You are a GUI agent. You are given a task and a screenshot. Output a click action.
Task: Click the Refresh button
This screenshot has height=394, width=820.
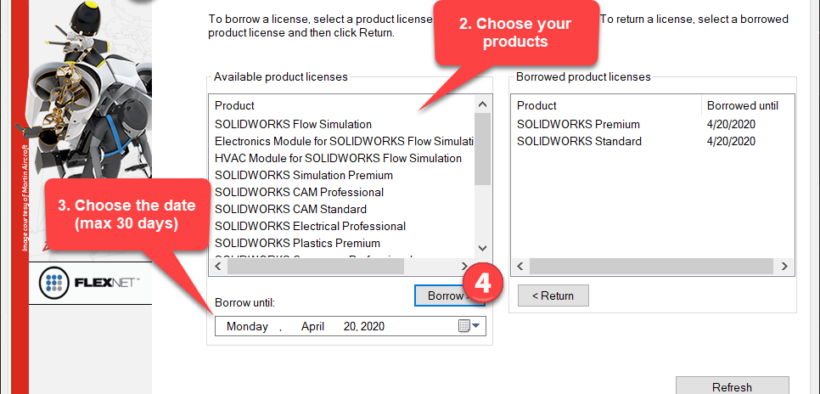point(732,386)
